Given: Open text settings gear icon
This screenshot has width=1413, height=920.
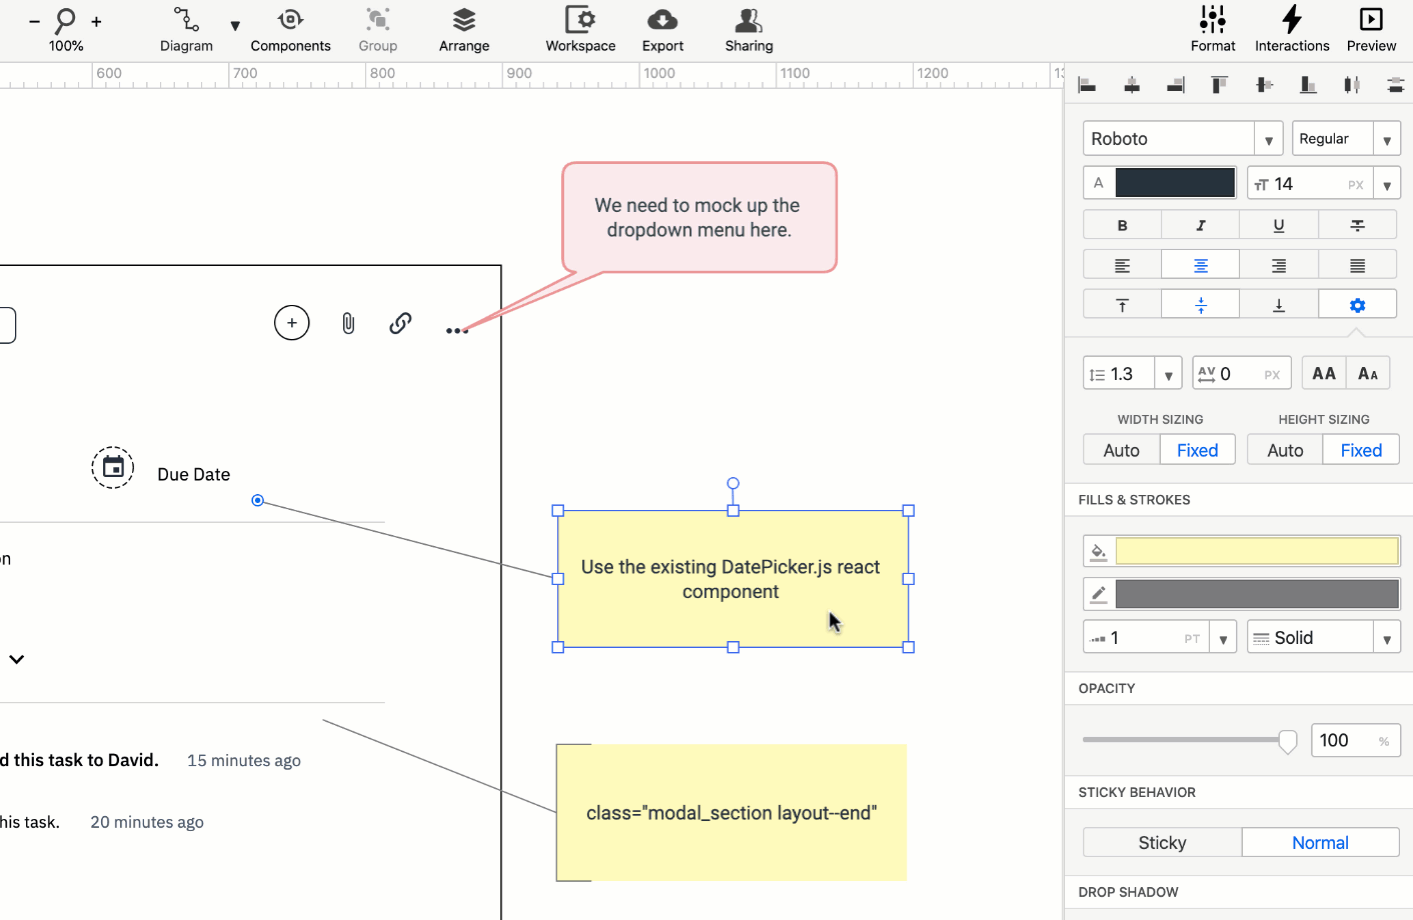Looking at the screenshot, I should [1357, 306].
